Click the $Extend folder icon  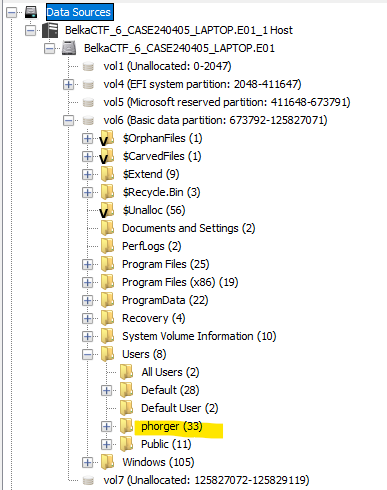[107, 174]
